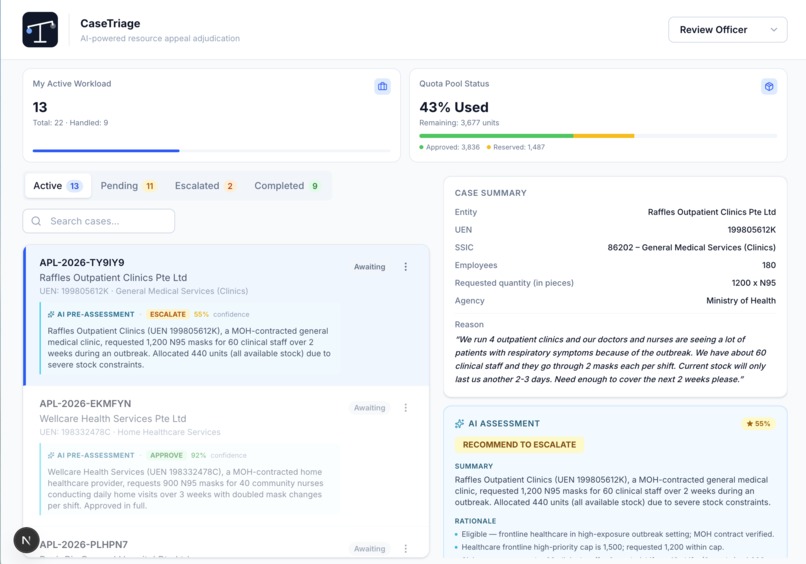Click '92% confidence' on Wellcare pre-assessment
This screenshot has height=564, width=806.
tap(218, 455)
